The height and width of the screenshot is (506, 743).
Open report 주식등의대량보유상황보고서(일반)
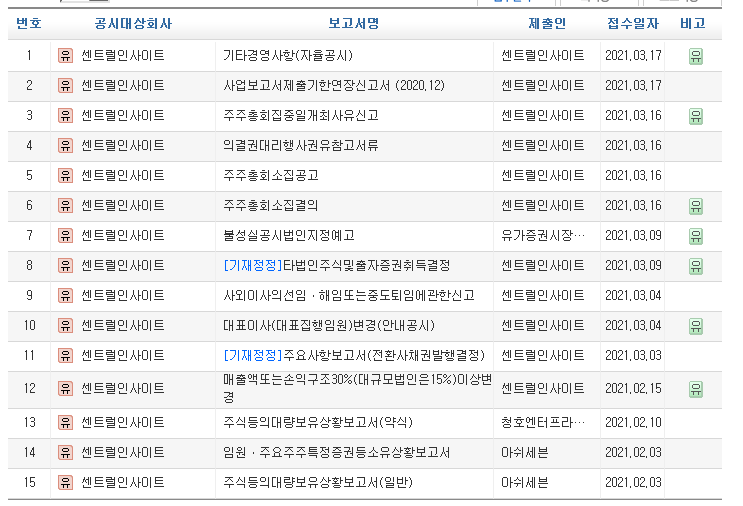tap(318, 483)
